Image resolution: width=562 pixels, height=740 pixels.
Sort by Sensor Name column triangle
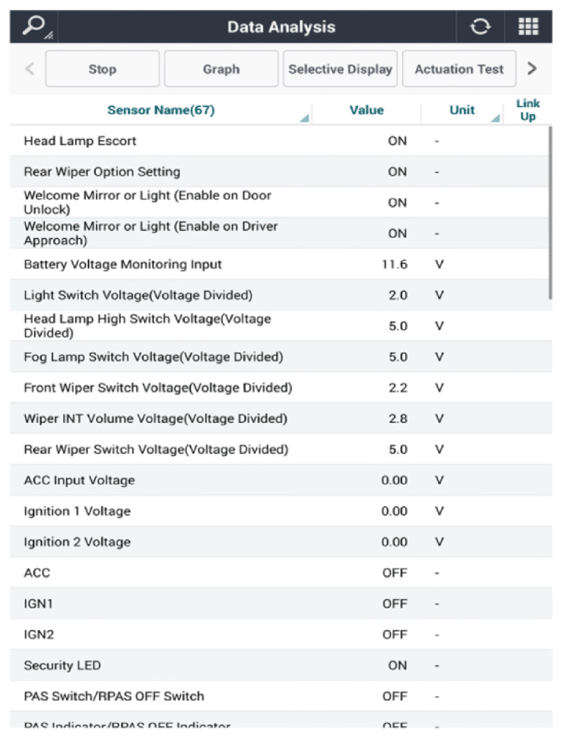coord(304,118)
